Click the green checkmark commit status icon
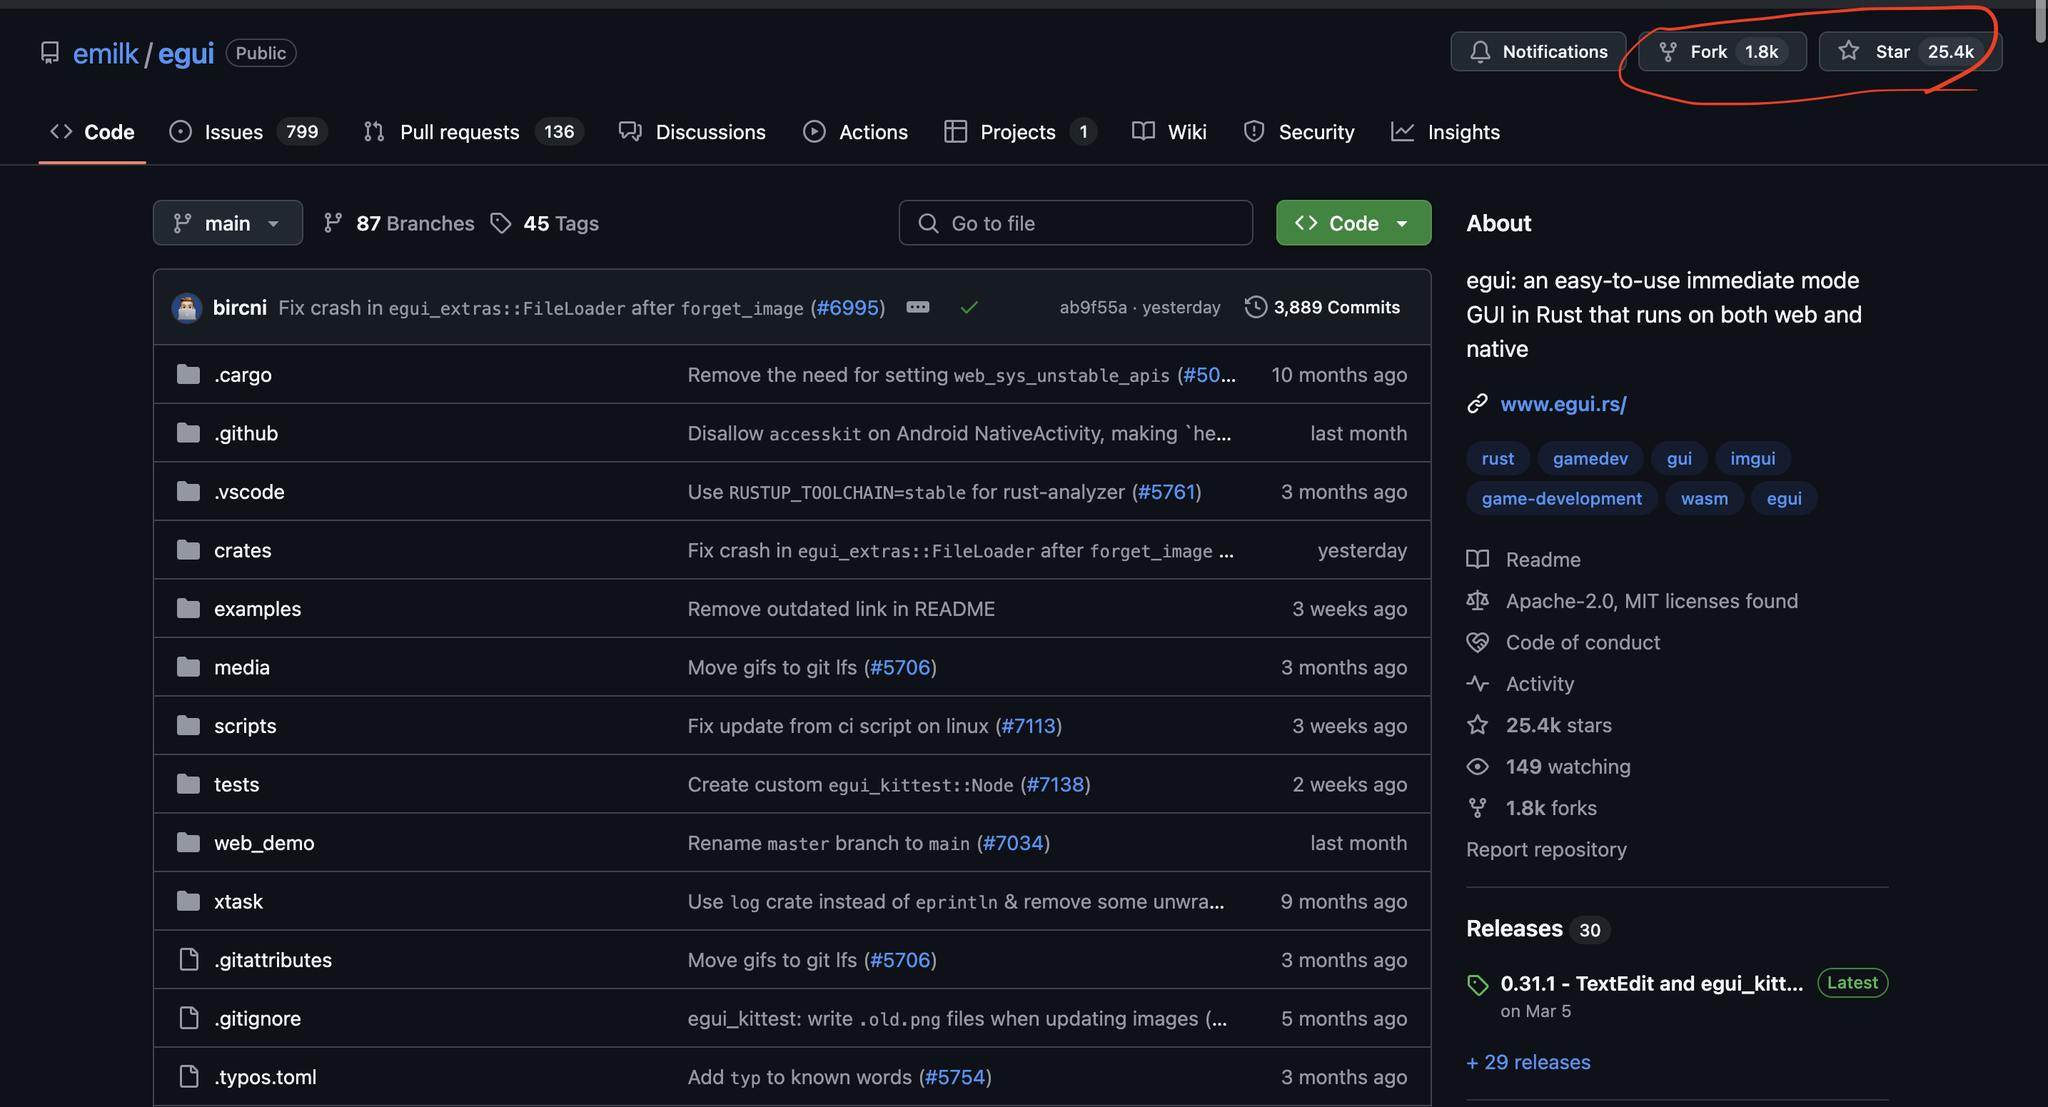2048x1107 pixels. coord(969,308)
